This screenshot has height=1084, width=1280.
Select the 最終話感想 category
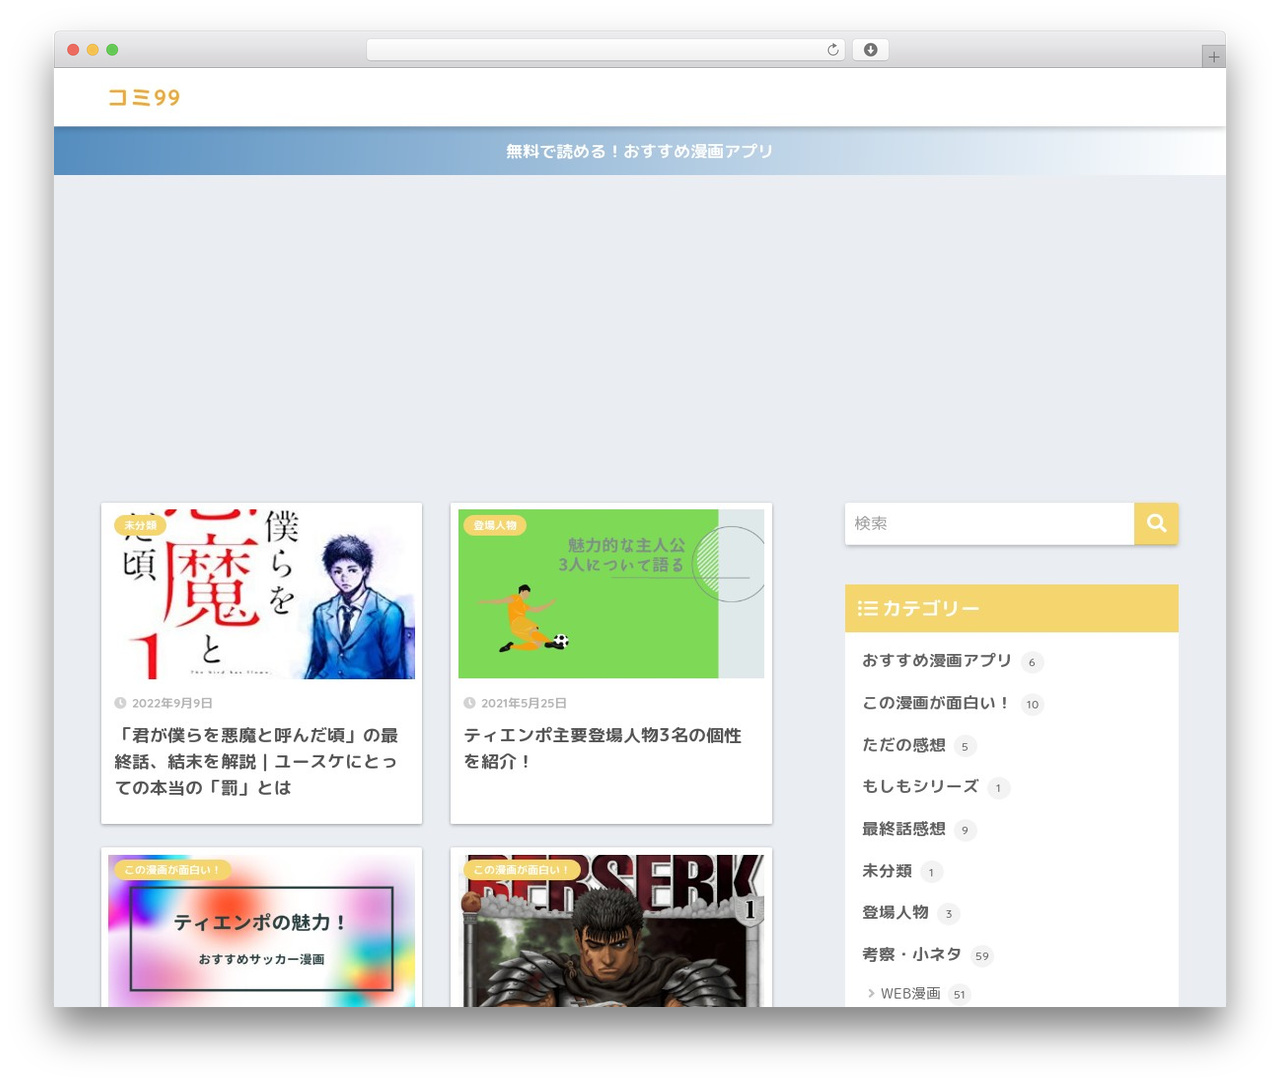(x=904, y=829)
